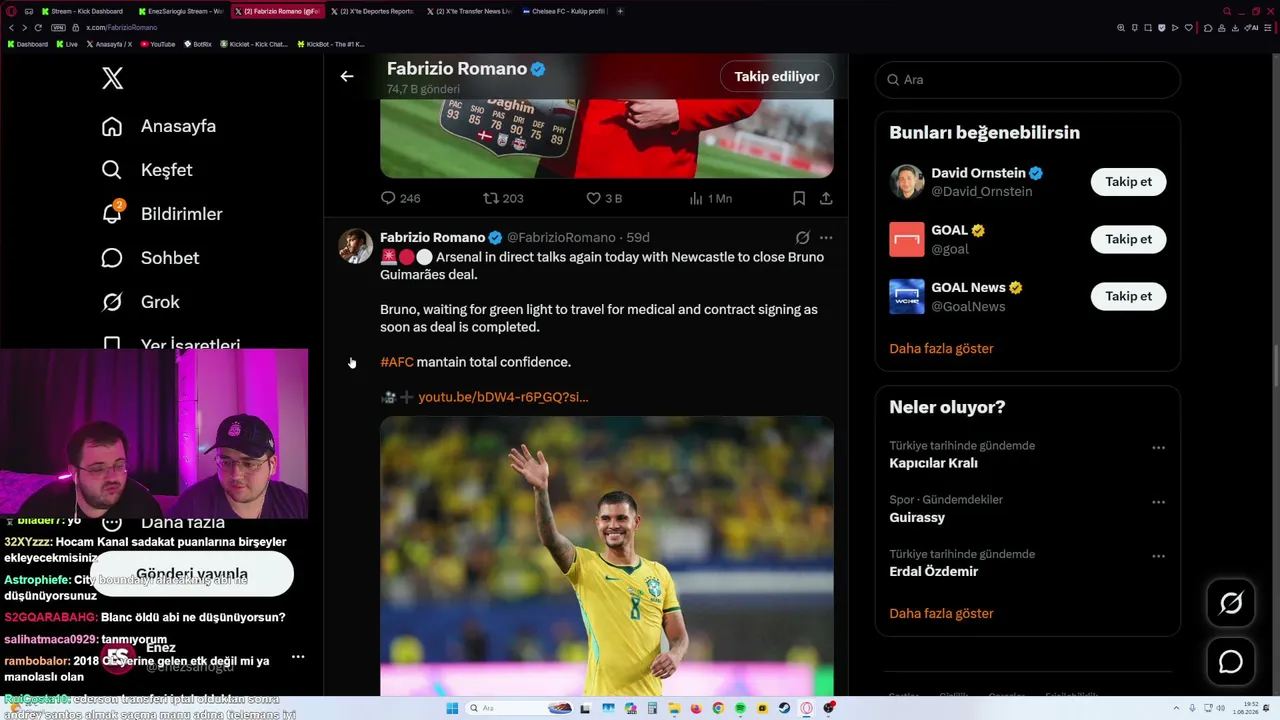1280x720 pixels.
Task: Switch to the X'te Transfer News Live tab
Action: (469, 11)
